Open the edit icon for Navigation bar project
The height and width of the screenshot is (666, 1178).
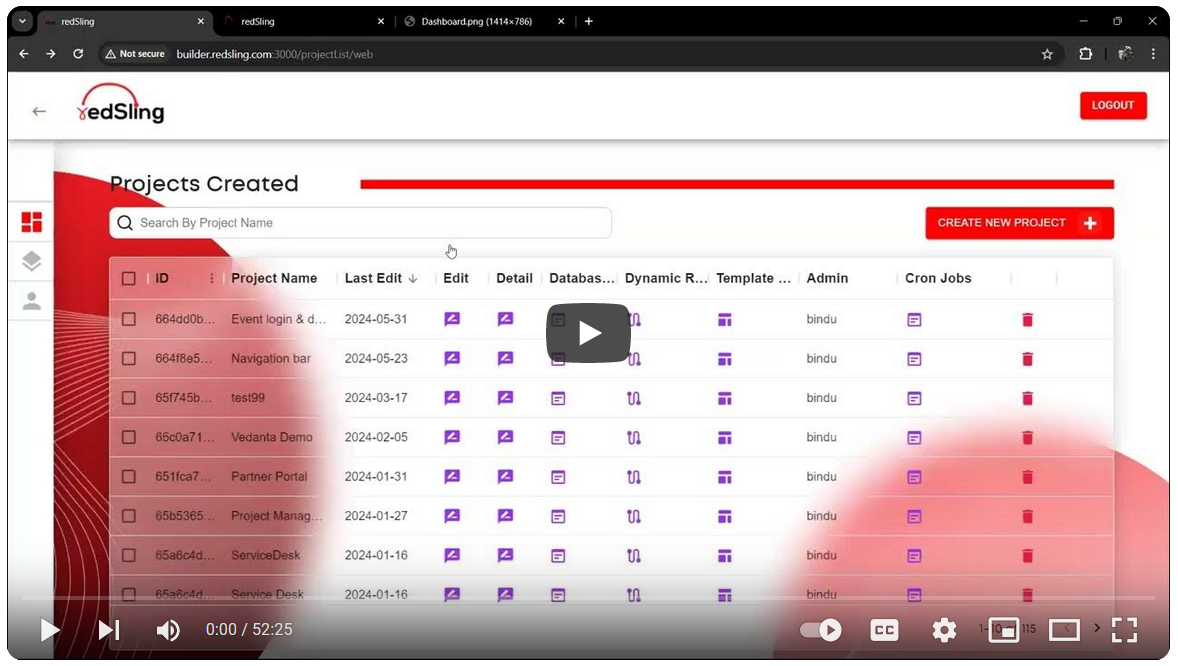tap(452, 359)
